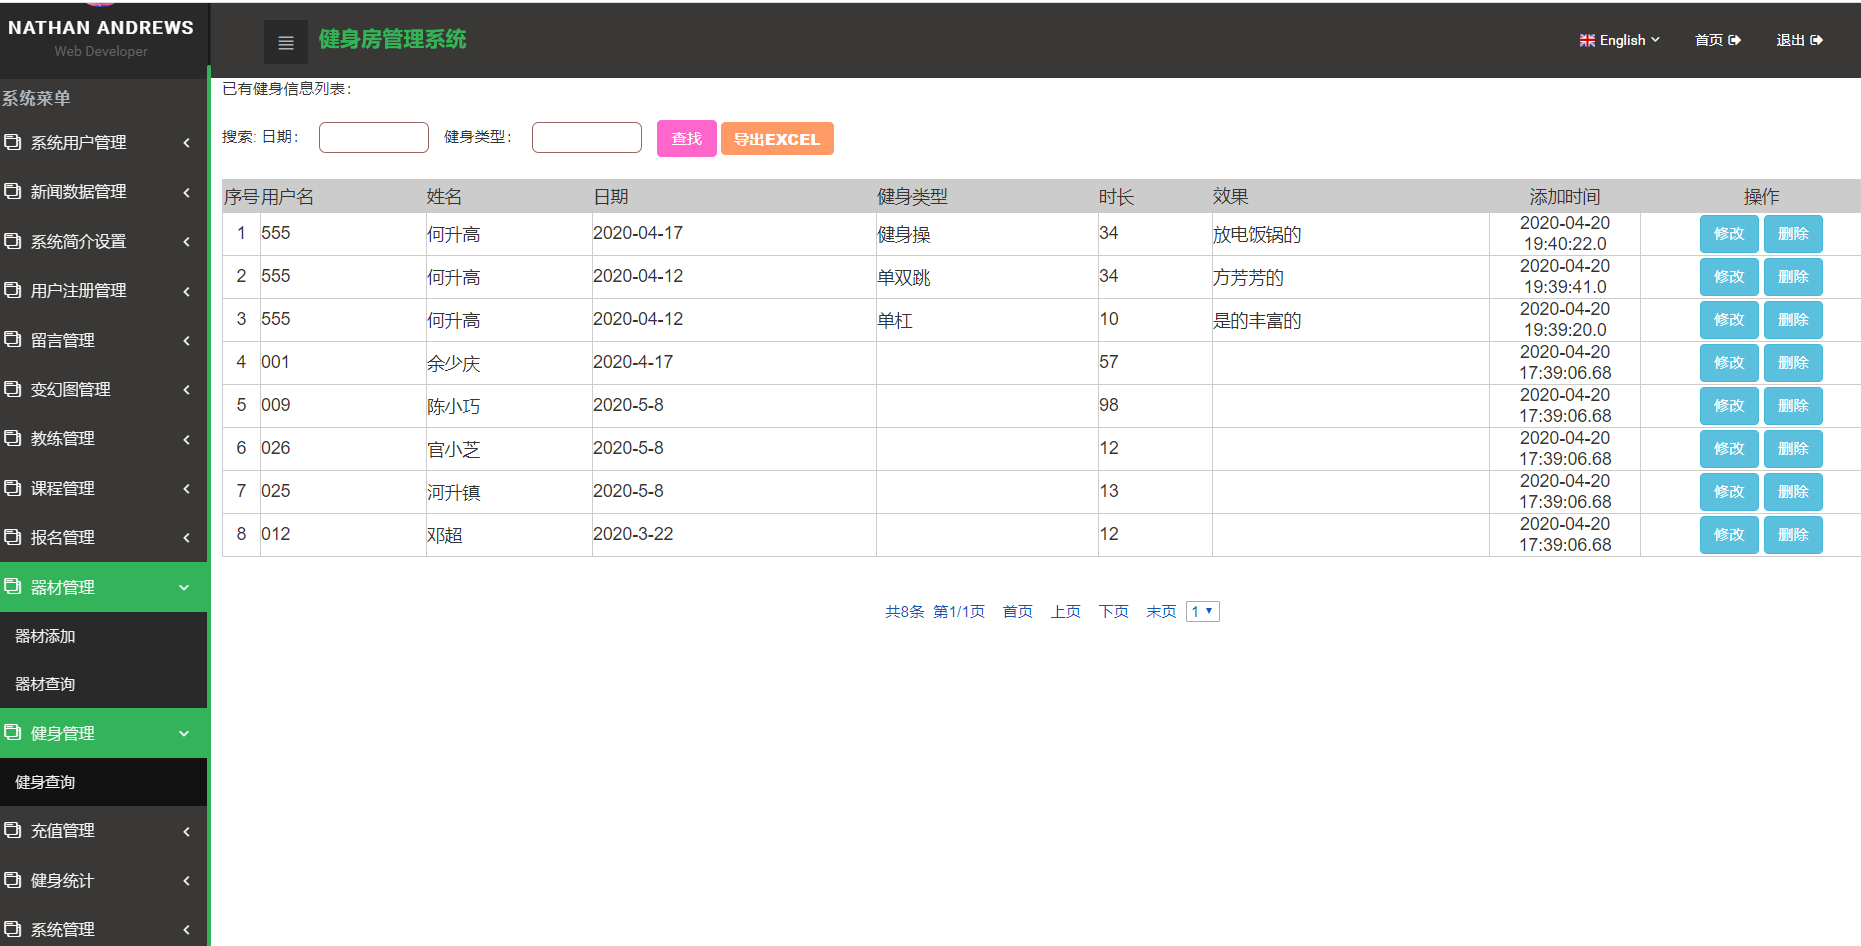Click 删除 for the 陈小巧 row
Screen dimensions: 1861x946
[x=1793, y=406]
